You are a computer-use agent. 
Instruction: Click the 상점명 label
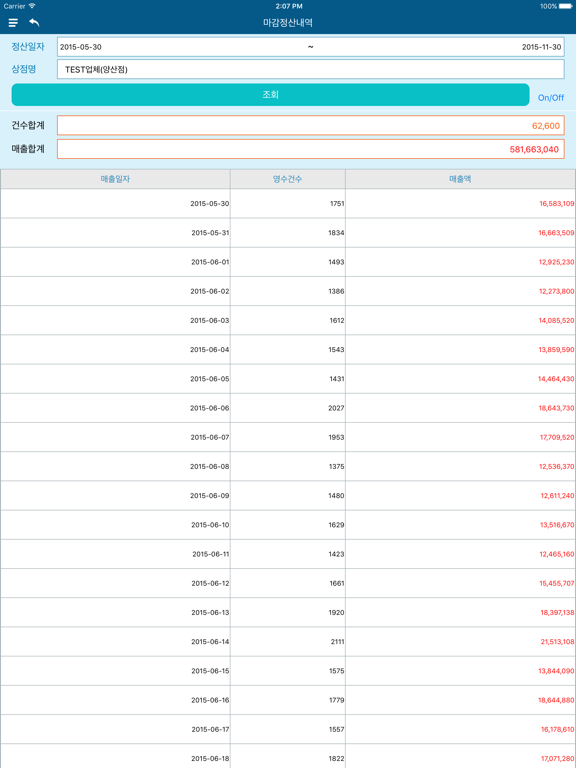pos(24,69)
